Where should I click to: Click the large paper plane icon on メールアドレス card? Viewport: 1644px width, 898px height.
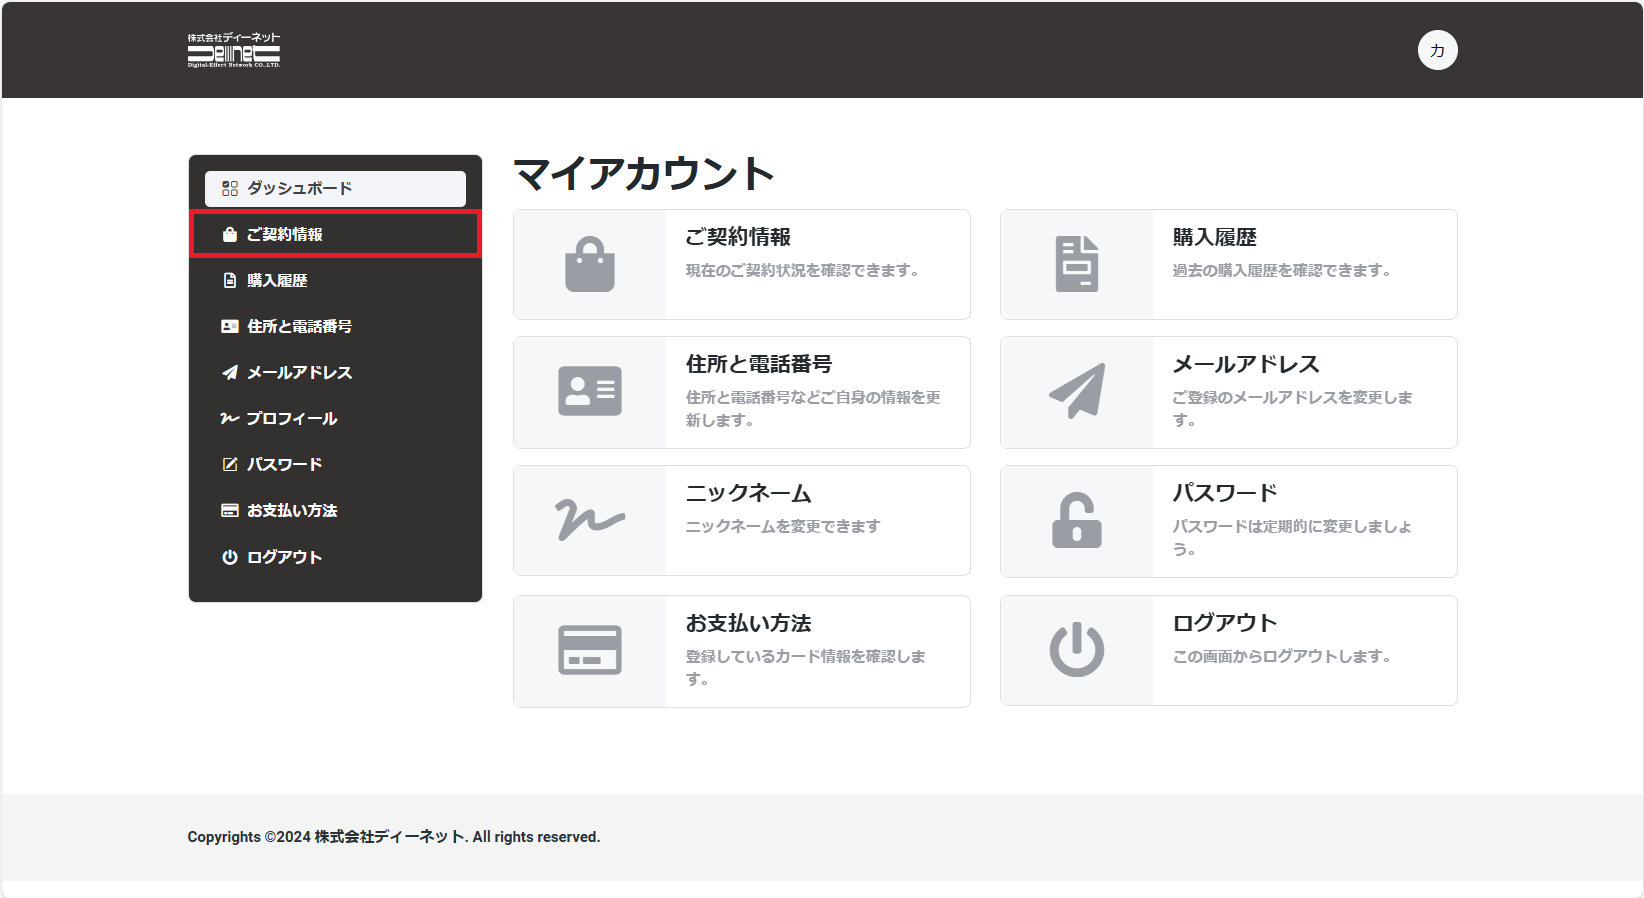pyautogui.click(x=1077, y=391)
